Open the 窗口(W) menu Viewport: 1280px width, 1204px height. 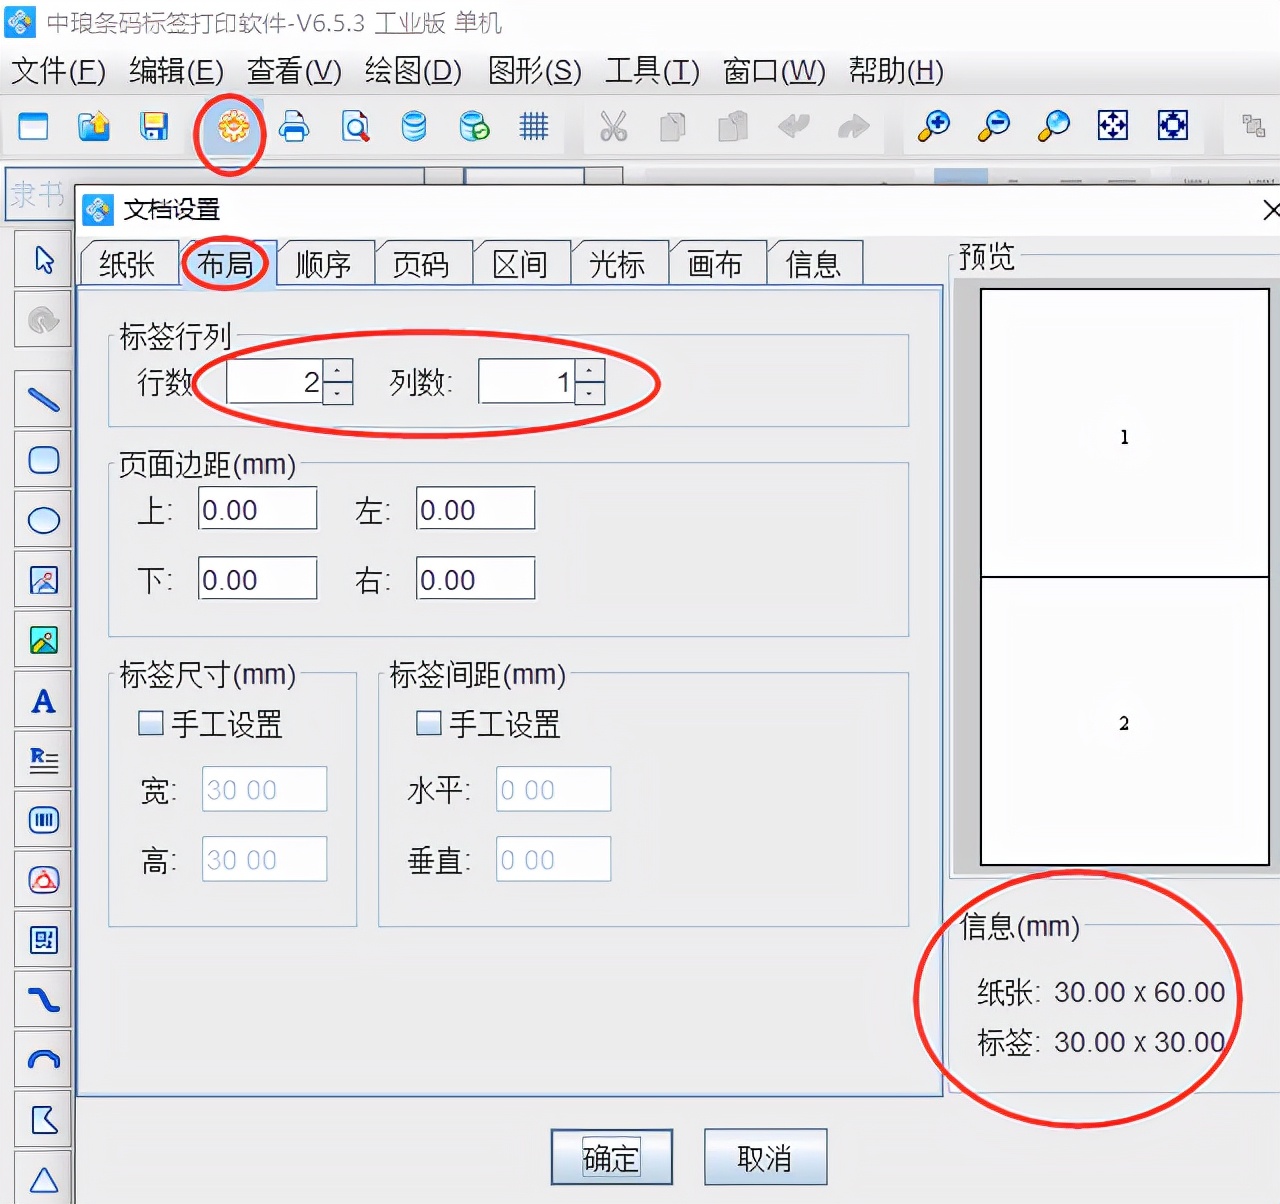(774, 71)
